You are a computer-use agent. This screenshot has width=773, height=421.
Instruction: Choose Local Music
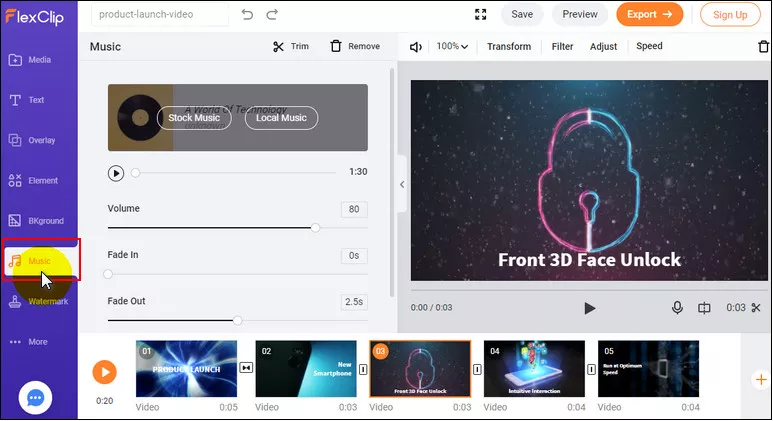(x=281, y=118)
